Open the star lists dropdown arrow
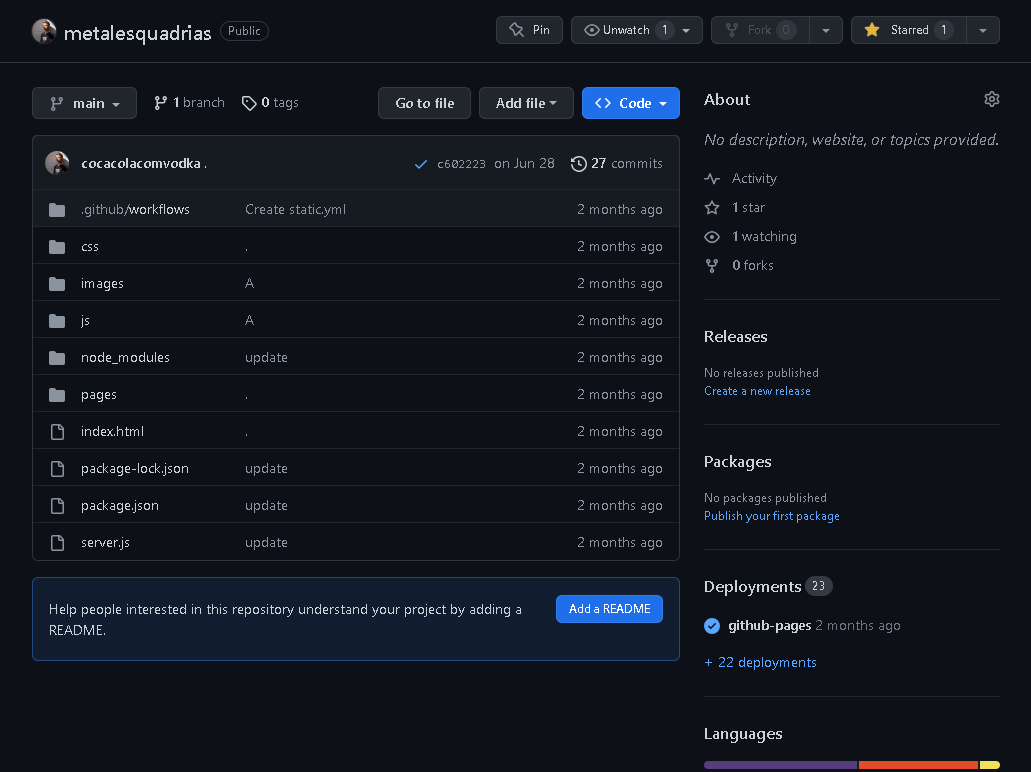The height and width of the screenshot is (772, 1031). coord(983,30)
